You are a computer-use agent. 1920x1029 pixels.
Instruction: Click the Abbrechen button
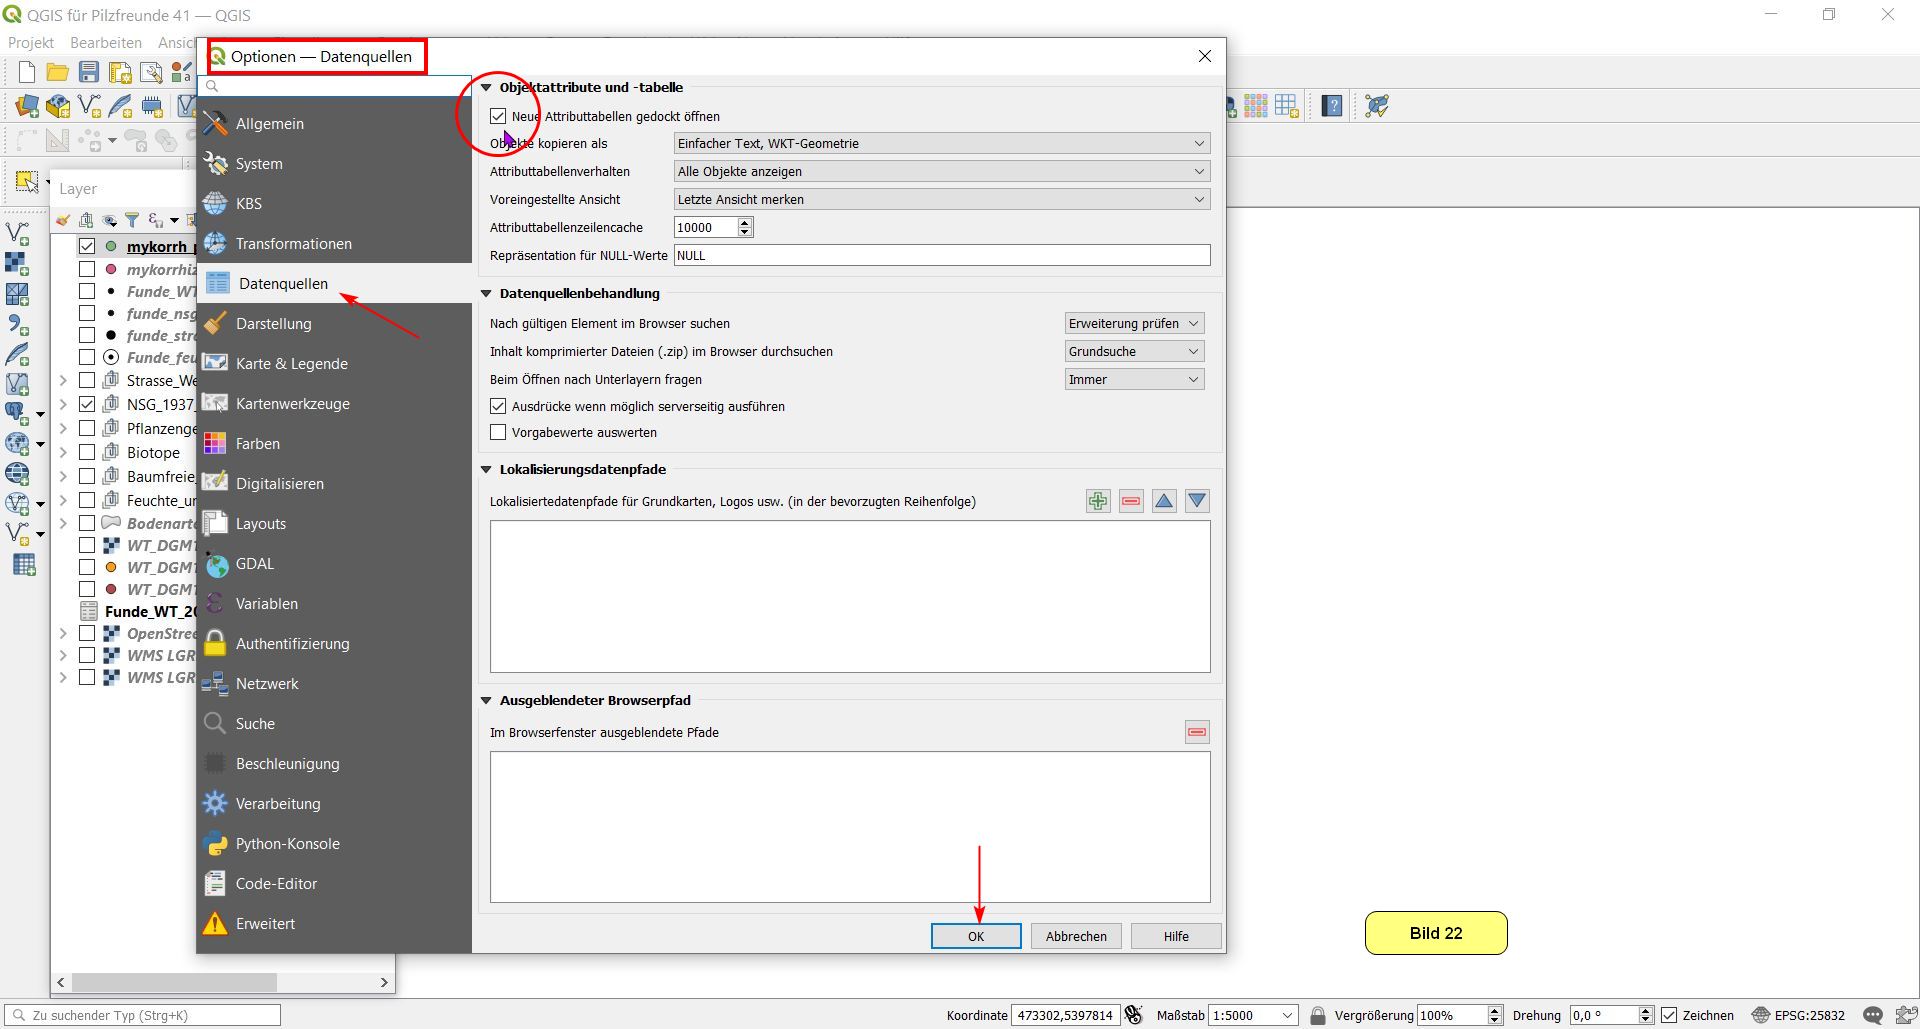click(1076, 936)
